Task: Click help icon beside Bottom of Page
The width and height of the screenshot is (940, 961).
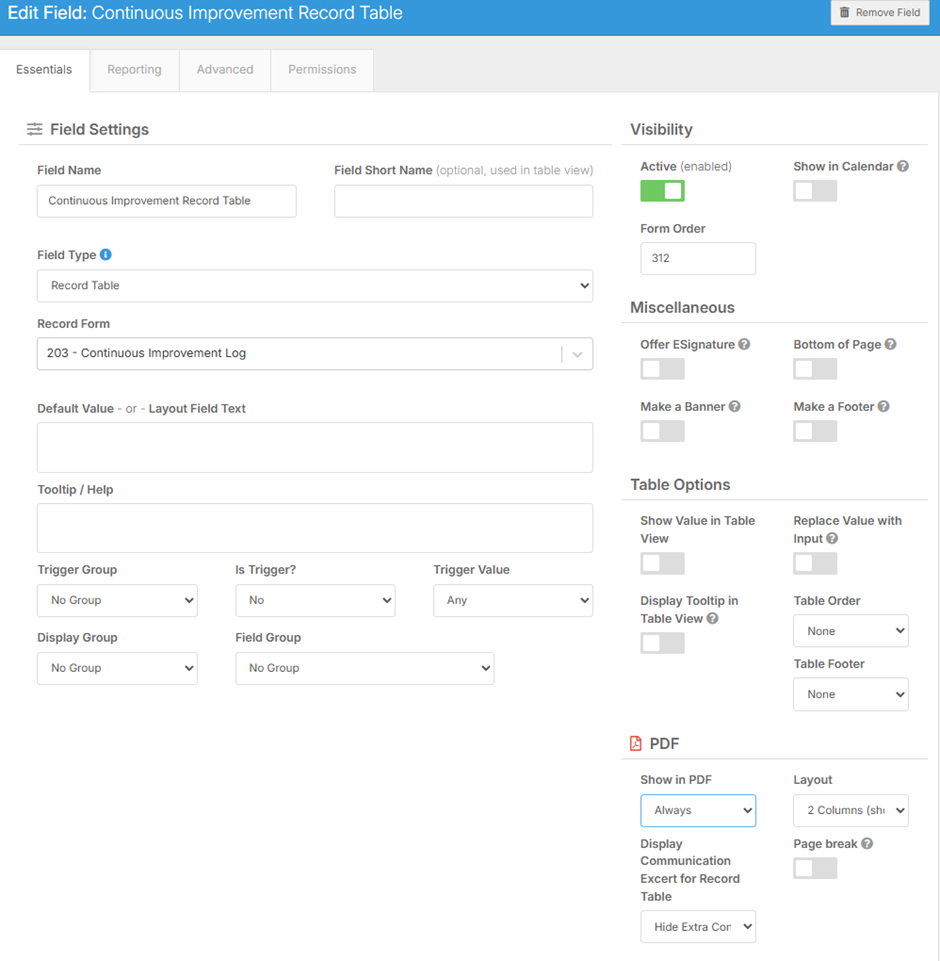Action: (890, 345)
